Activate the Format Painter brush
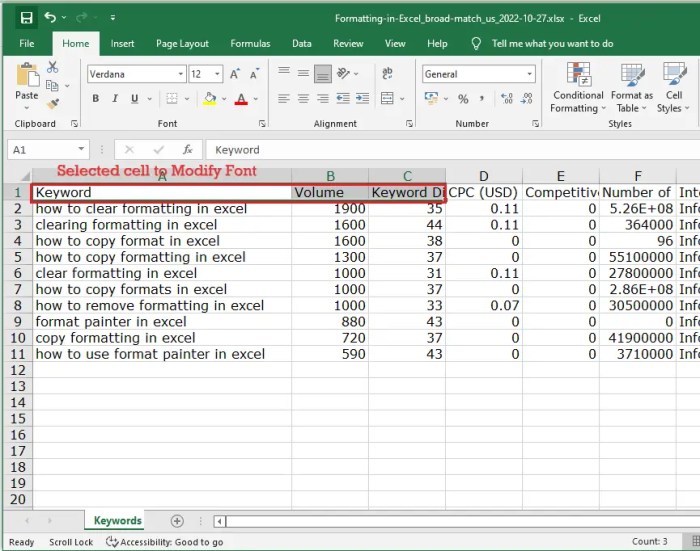Viewport: 700px width, 551px height. click(x=53, y=104)
